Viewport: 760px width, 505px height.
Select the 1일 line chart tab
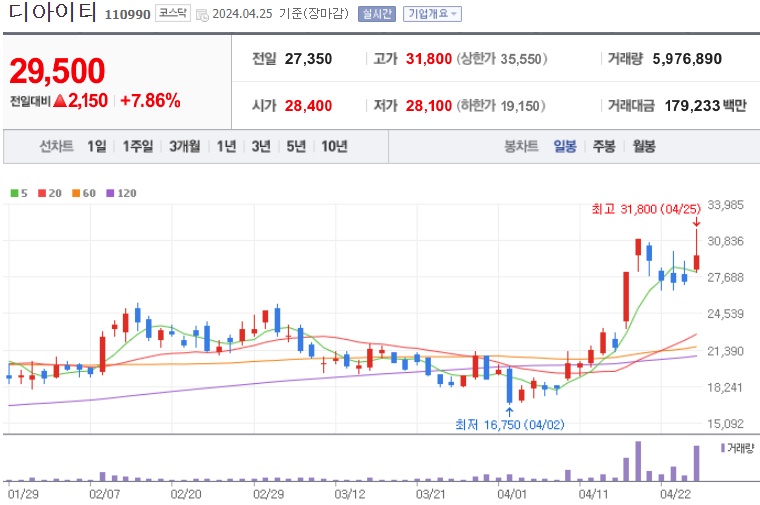tap(97, 146)
